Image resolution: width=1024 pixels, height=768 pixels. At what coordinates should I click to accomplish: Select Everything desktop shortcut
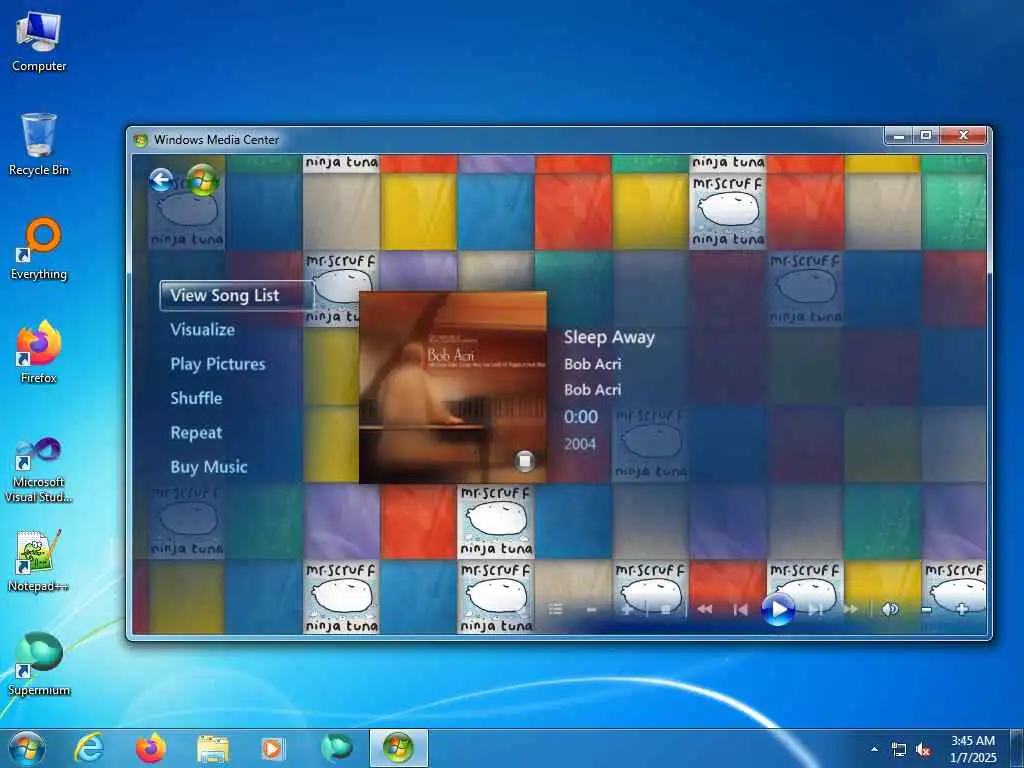39,249
